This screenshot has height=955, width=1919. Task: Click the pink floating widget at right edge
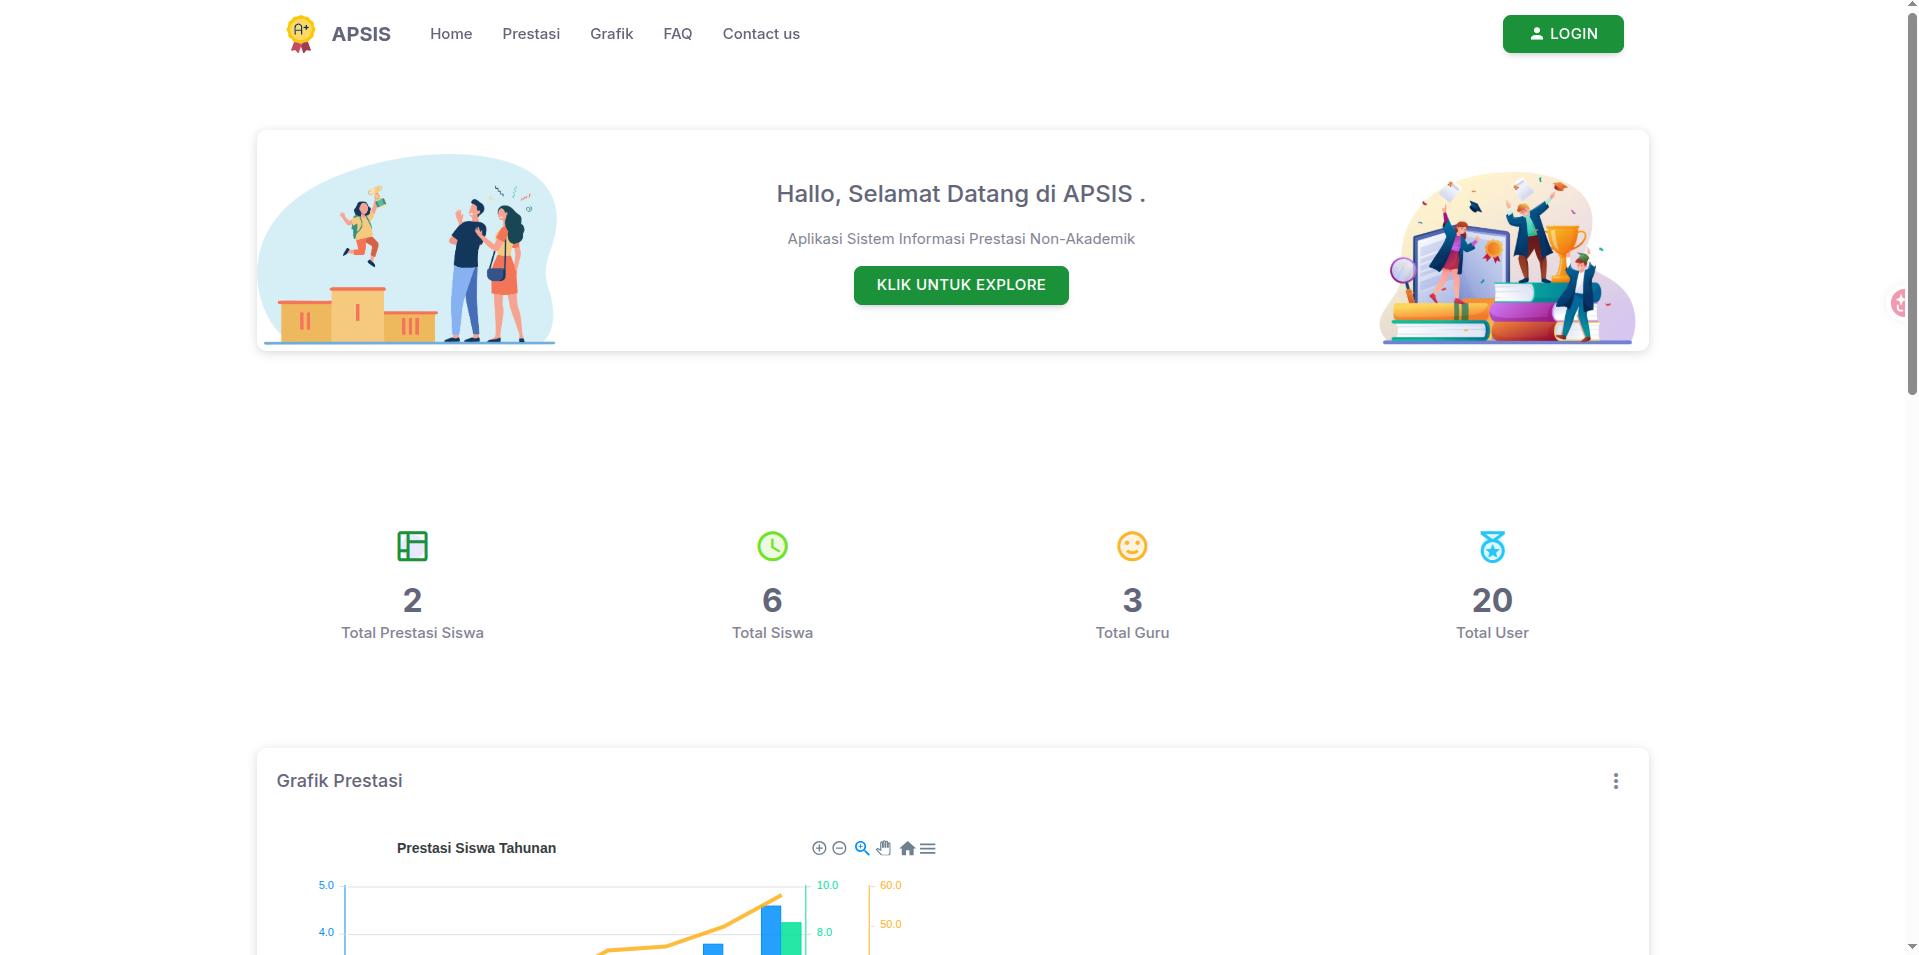[x=1897, y=302]
